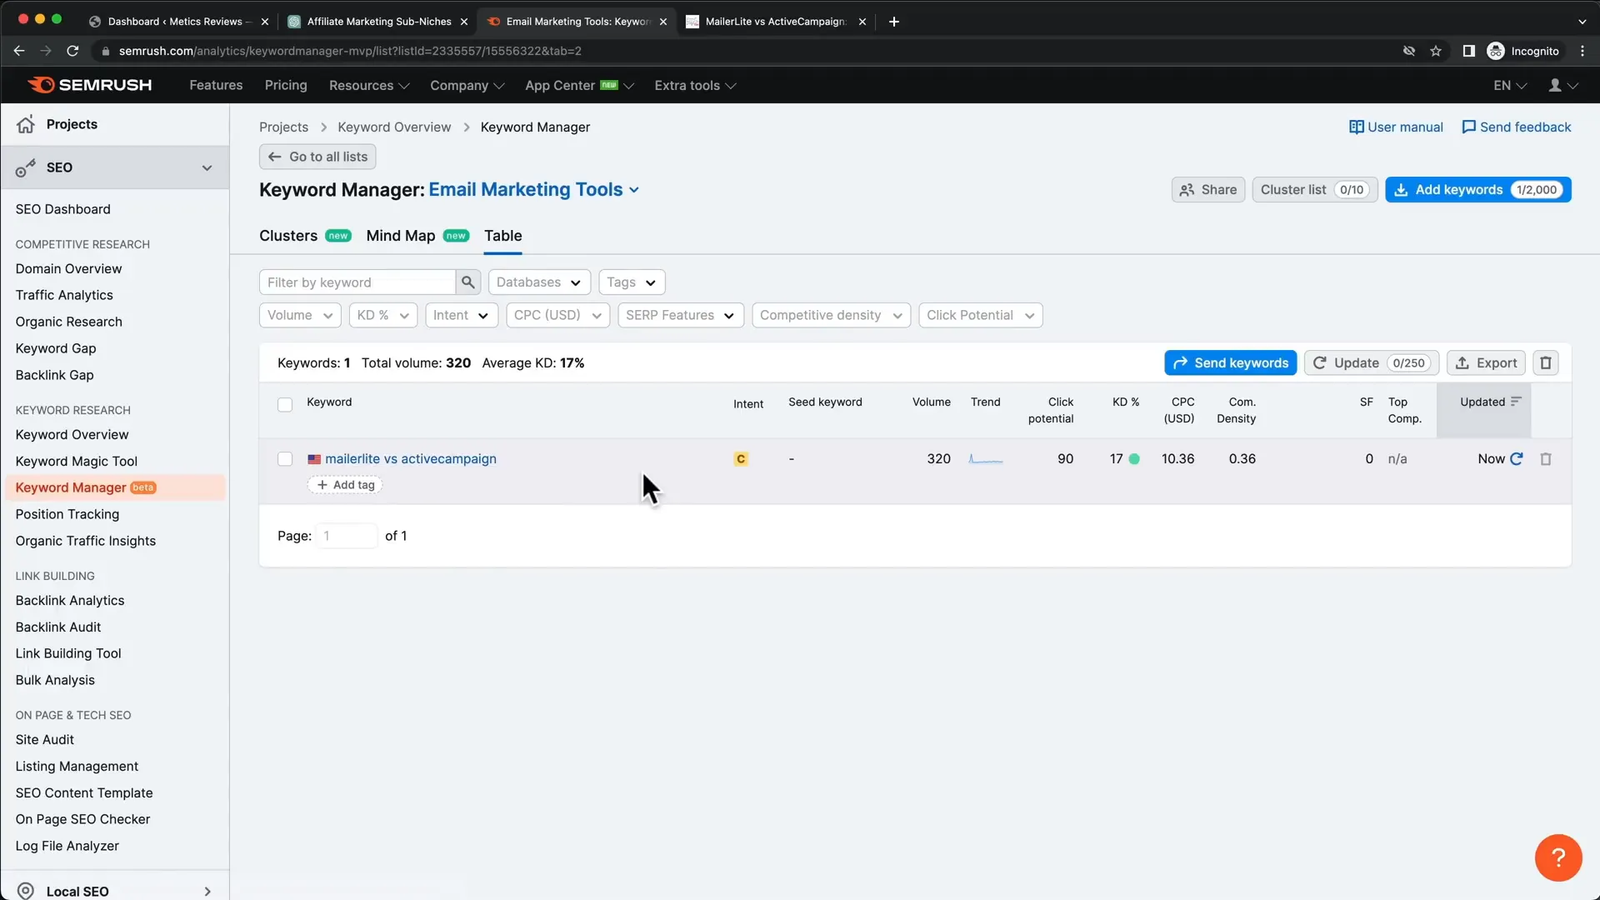This screenshot has width=1600, height=900.
Task: Click the magnifier search icon beside keyword filter
Action: (468, 282)
